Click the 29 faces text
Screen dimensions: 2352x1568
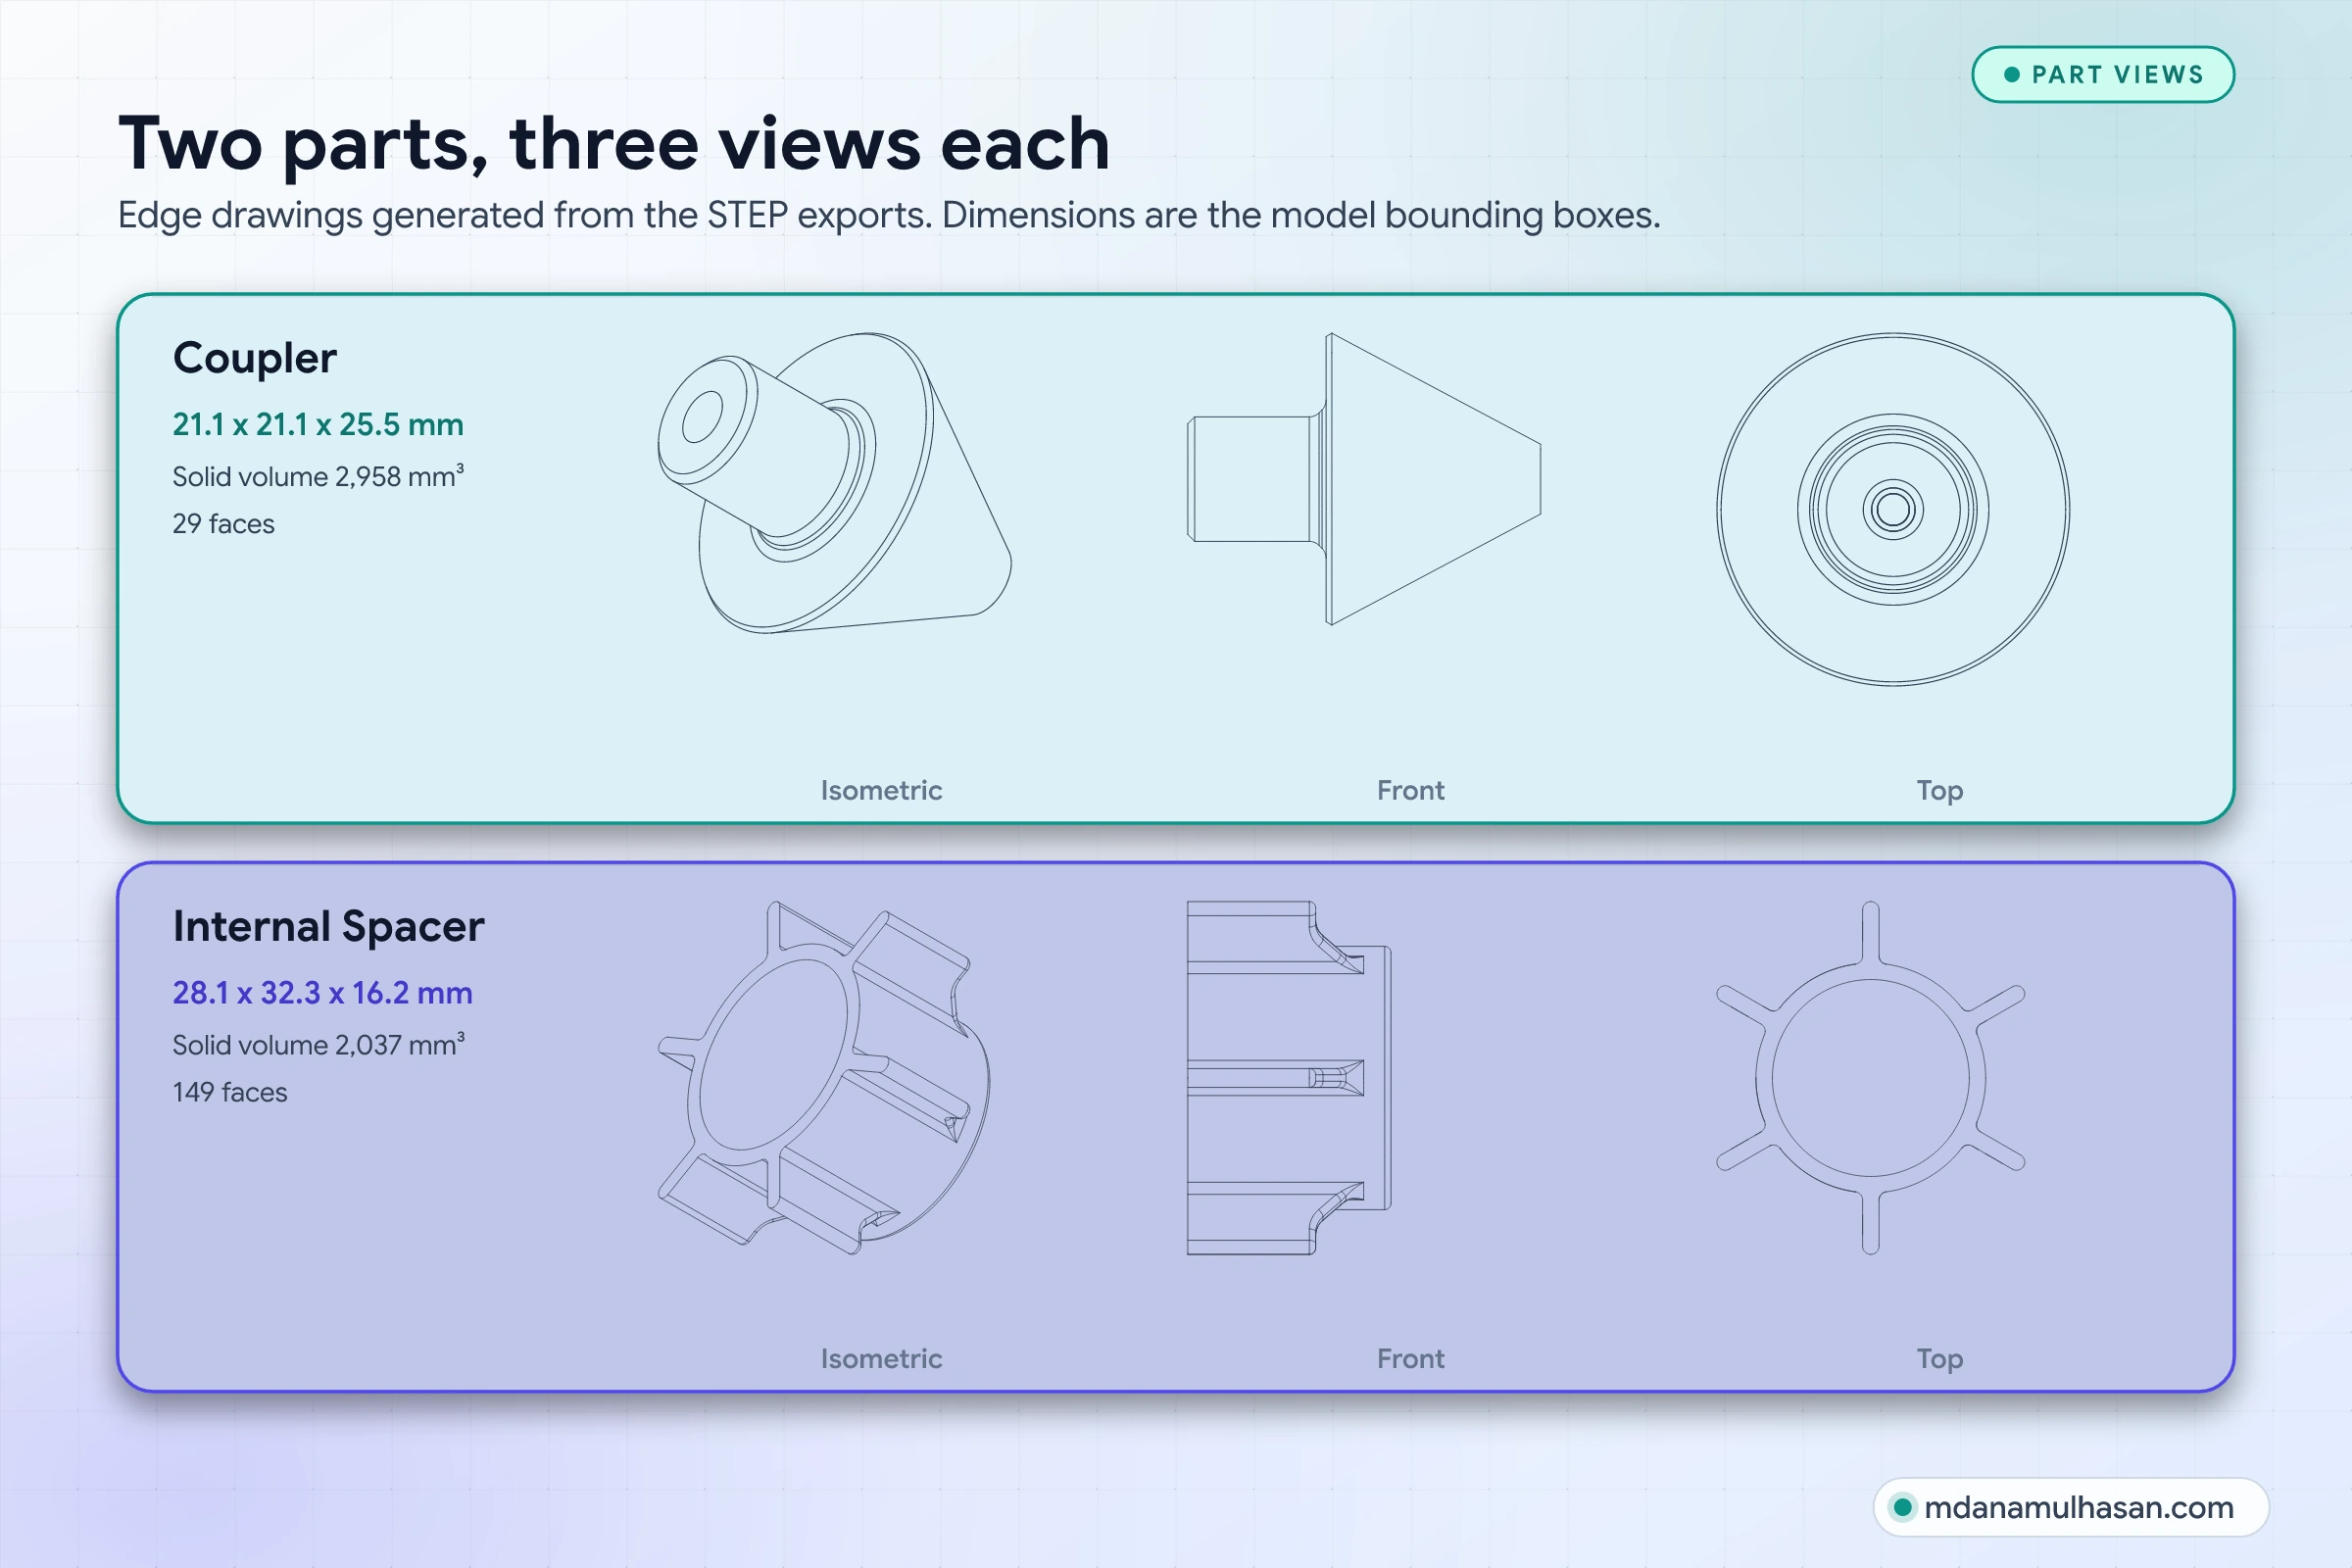point(223,523)
